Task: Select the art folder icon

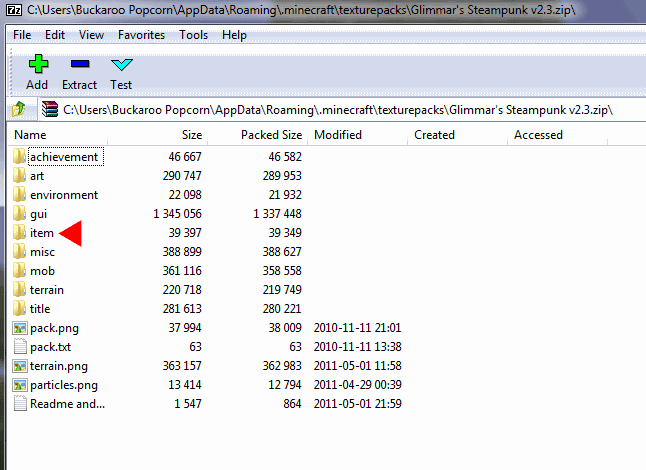Action: [x=19, y=175]
